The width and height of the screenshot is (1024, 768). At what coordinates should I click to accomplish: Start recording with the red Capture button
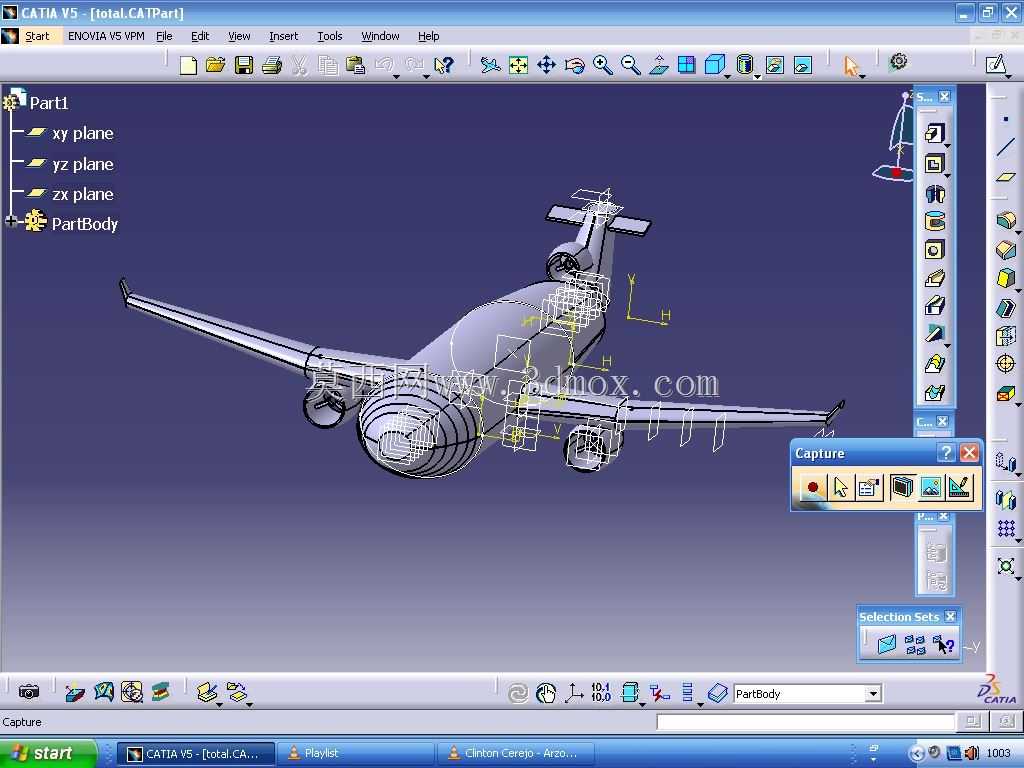click(x=812, y=487)
